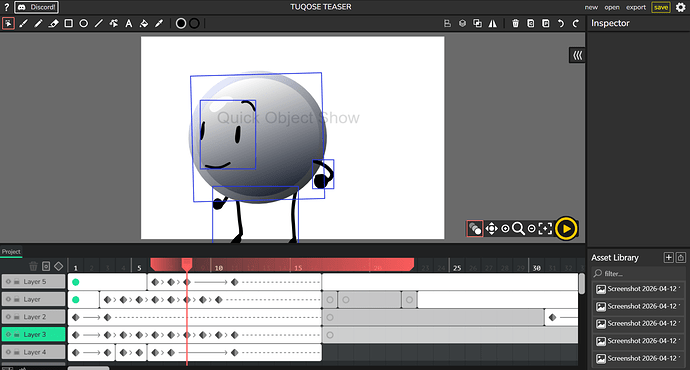Open the Discord link
The width and height of the screenshot is (690, 370).
click(37, 7)
